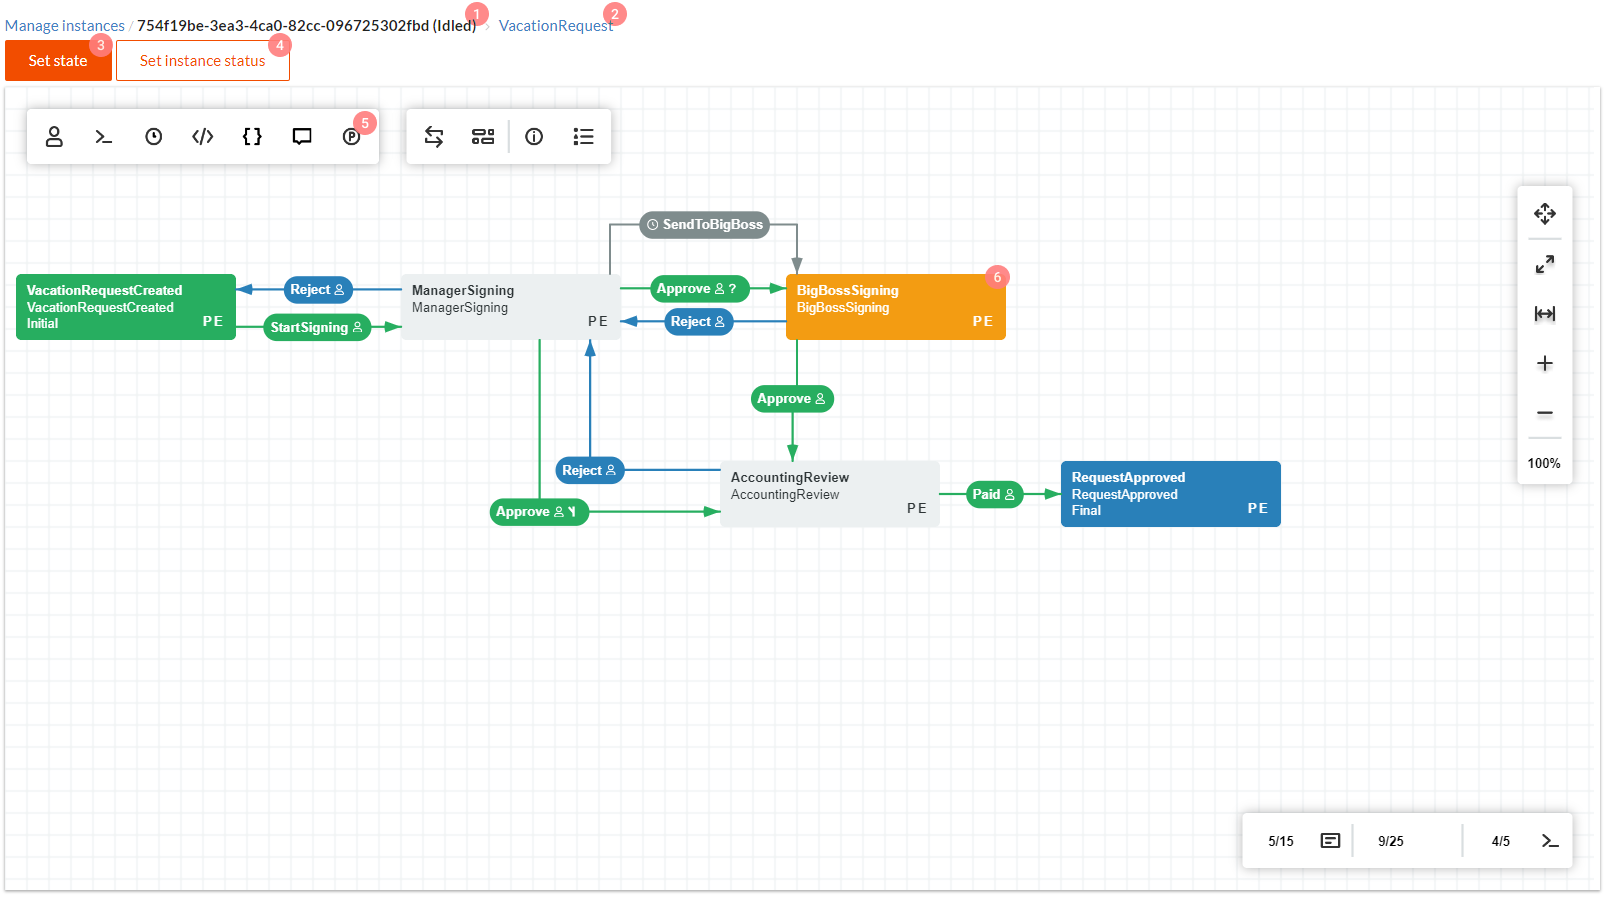Click the 5/15 activities panel icon
1607x899 pixels.
(1330, 841)
